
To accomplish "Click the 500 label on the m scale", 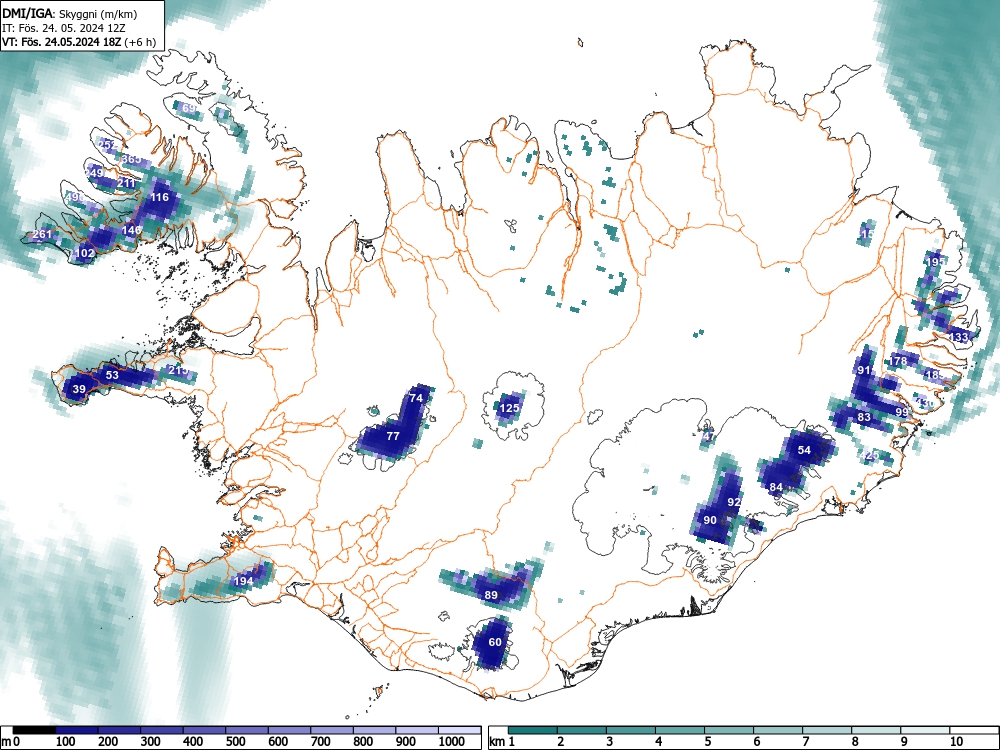I will (x=235, y=742).
